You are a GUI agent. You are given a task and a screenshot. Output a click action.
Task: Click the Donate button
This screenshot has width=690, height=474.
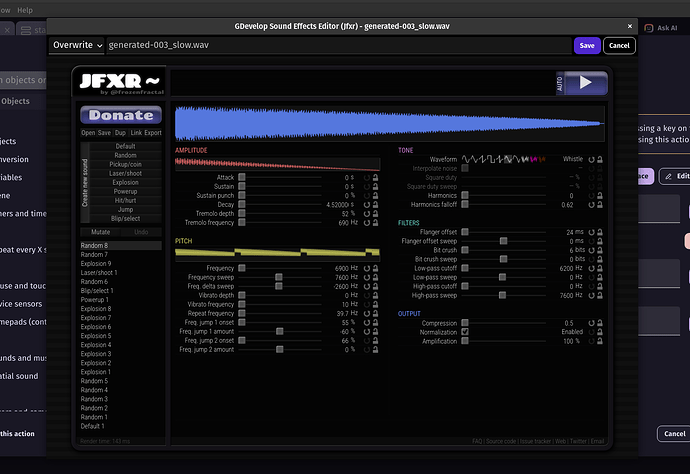(121, 115)
